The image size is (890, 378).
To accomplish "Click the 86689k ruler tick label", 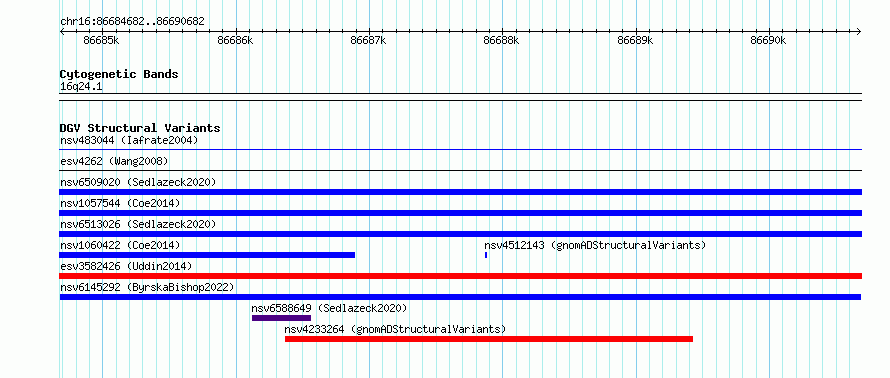I will [x=635, y=40].
